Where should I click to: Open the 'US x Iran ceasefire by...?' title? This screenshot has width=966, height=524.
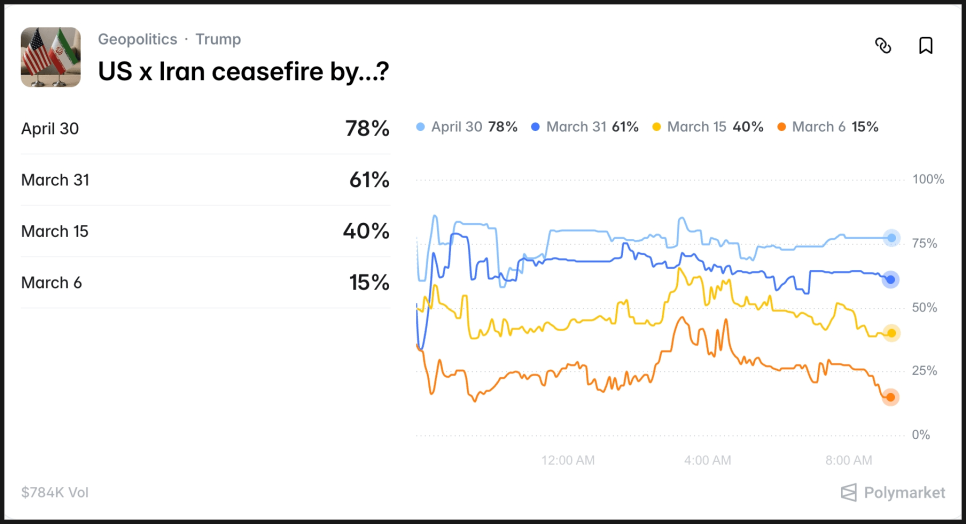[243, 71]
